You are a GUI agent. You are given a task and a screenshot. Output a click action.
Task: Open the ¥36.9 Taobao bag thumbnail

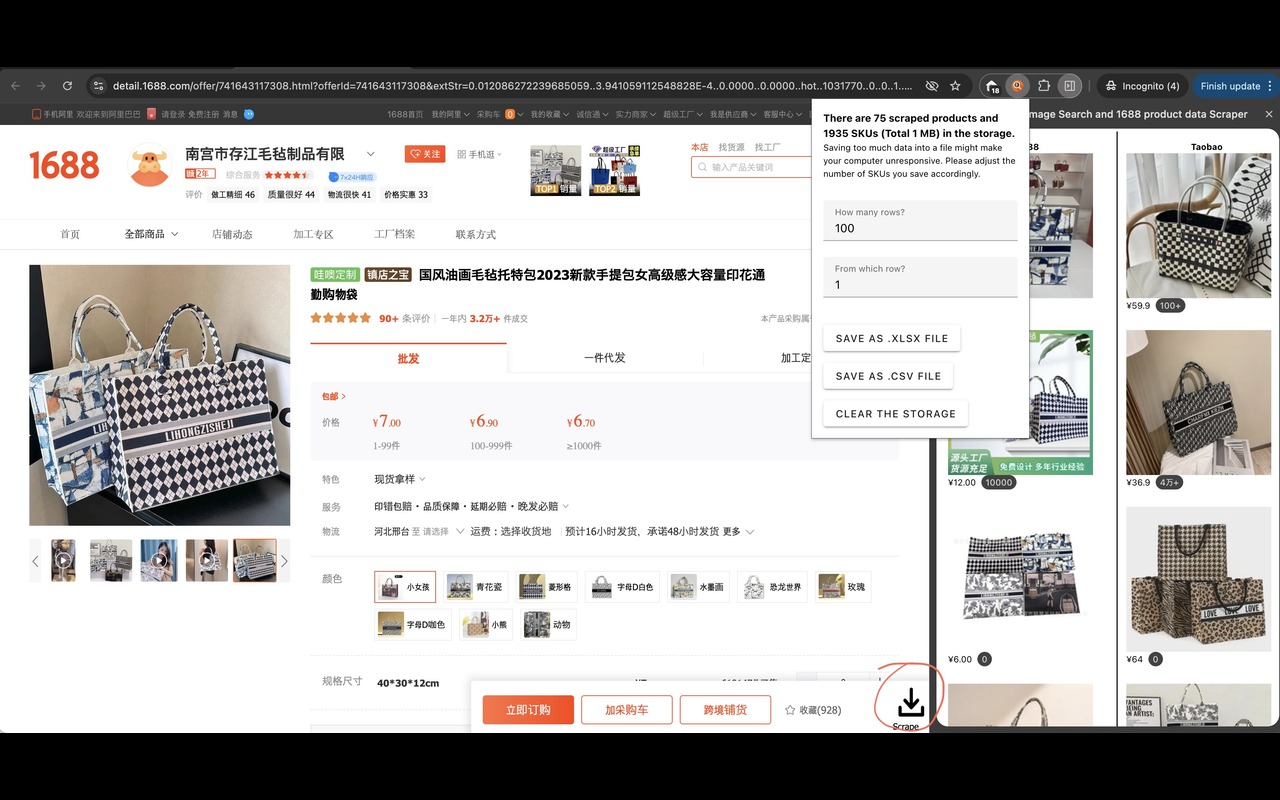pos(1199,402)
